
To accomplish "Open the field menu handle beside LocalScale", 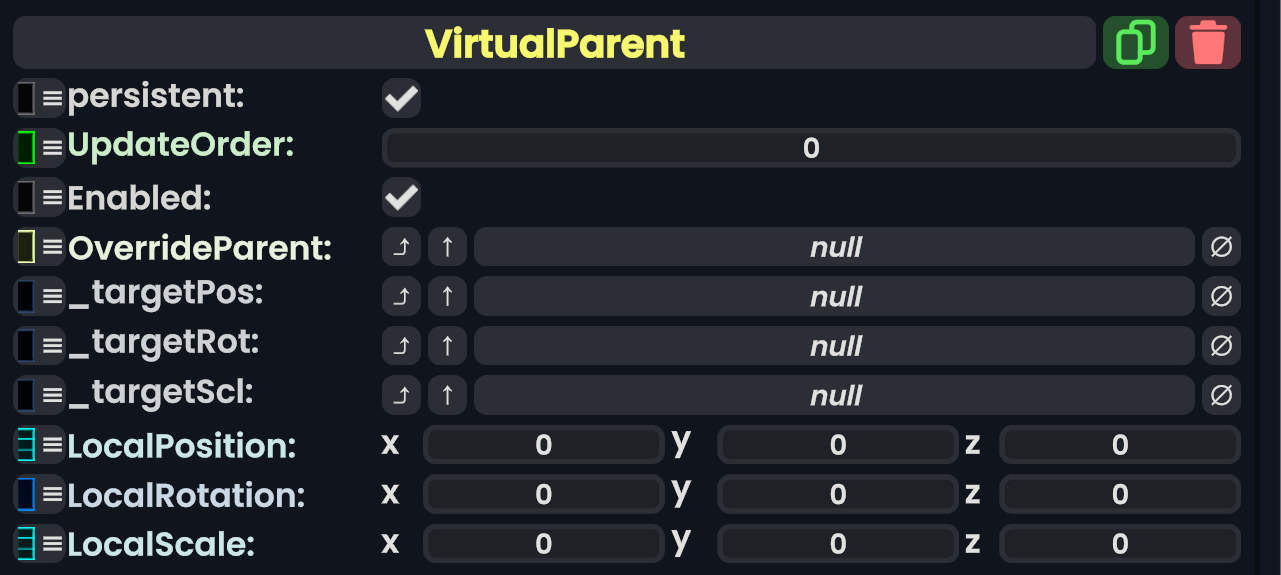I will 52,545.
